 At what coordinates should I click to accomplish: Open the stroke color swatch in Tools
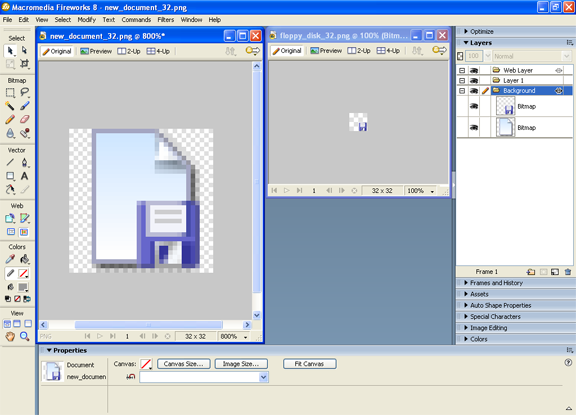pyautogui.click(x=23, y=273)
